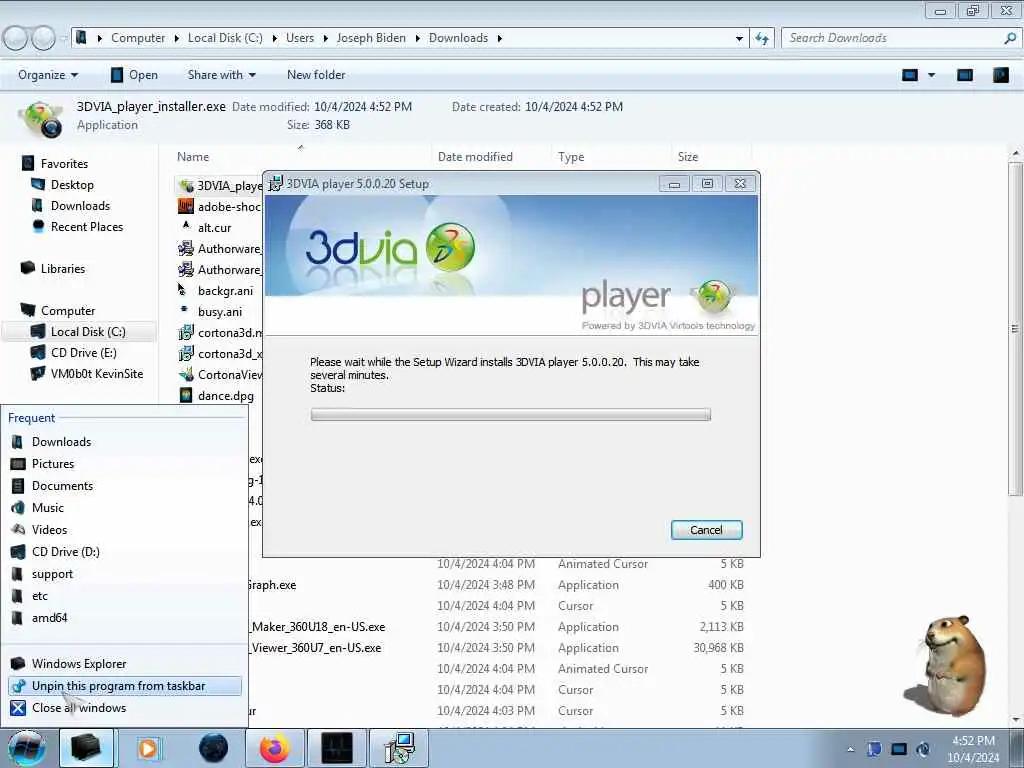
Task: Select the CortonaViewer file icon
Action: pyautogui.click(x=186, y=374)
